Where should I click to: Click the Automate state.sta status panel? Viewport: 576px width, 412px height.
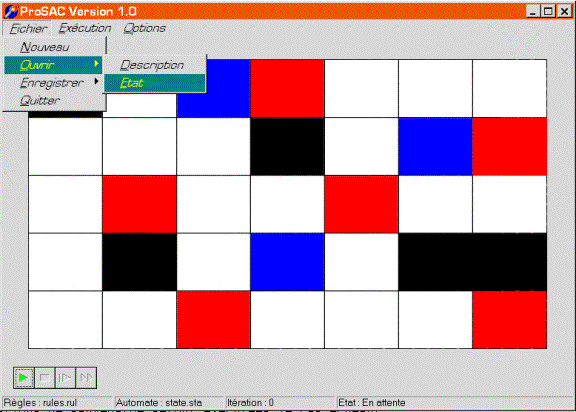pyautogui.click(x=169, y=402)
